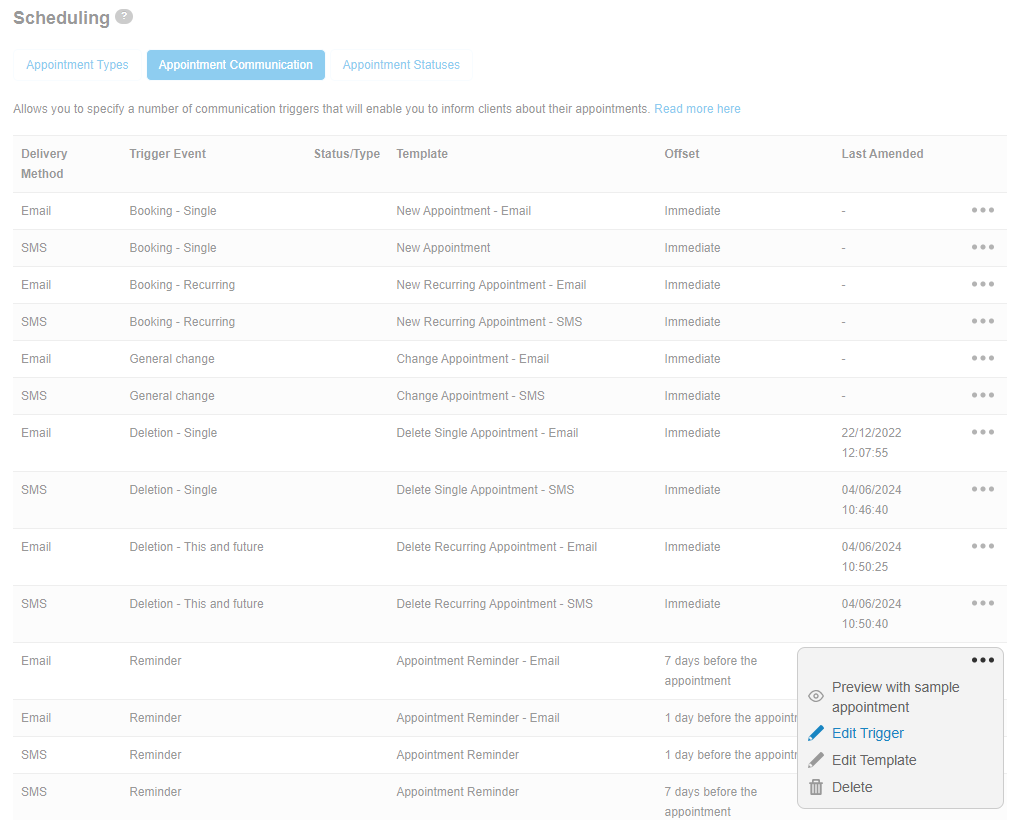1017x820 pixels.
Task: Open the three-dot menu for New Appointment SMS row
Action: click(x=983, y=247)
